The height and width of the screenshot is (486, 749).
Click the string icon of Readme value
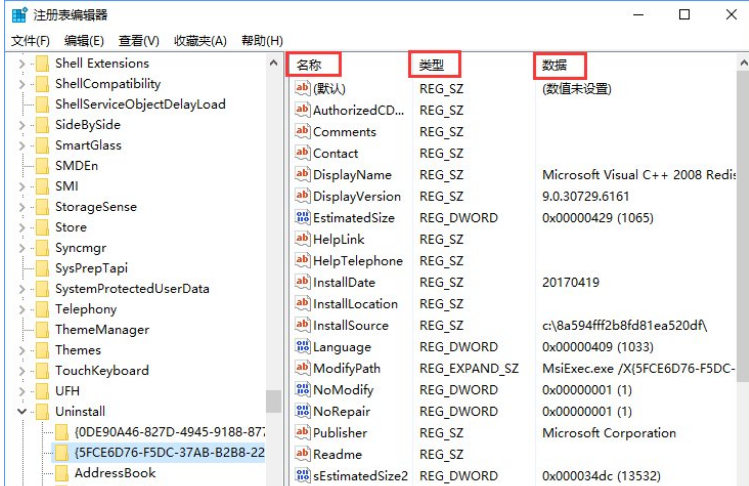[x=302, y=454]
